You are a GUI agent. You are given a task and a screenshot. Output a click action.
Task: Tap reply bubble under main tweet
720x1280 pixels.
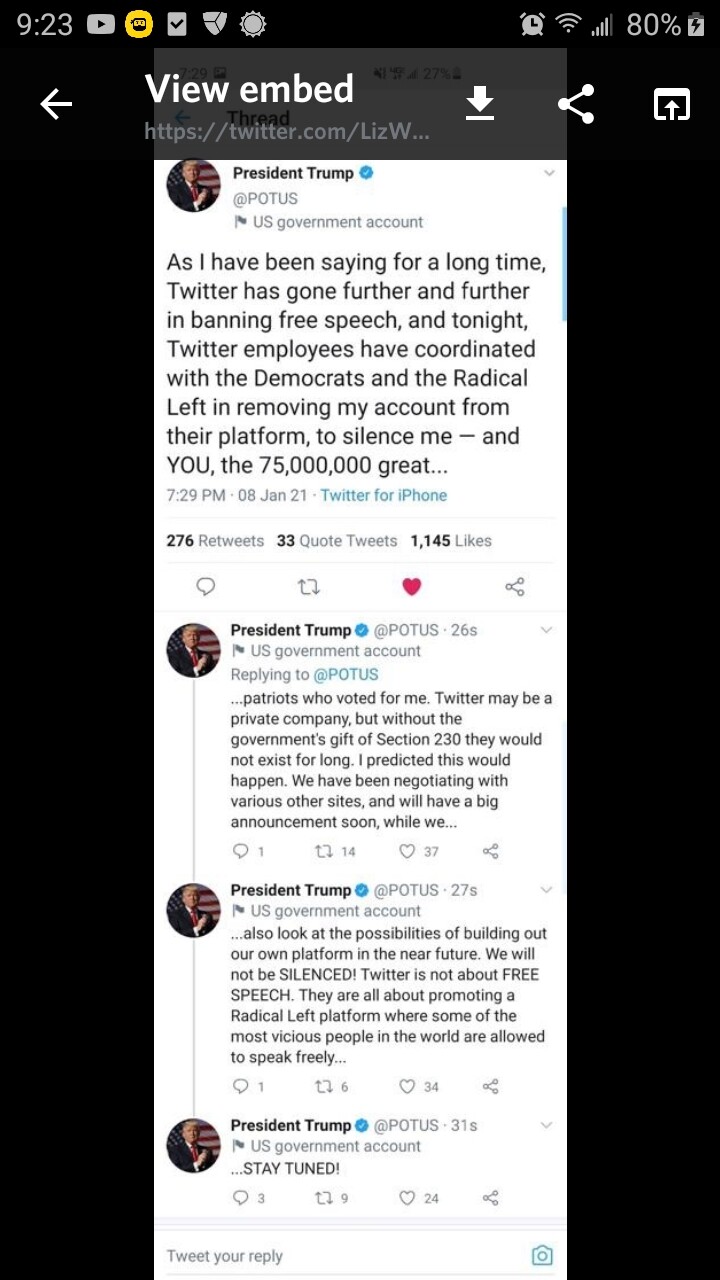tap(206, 587)
